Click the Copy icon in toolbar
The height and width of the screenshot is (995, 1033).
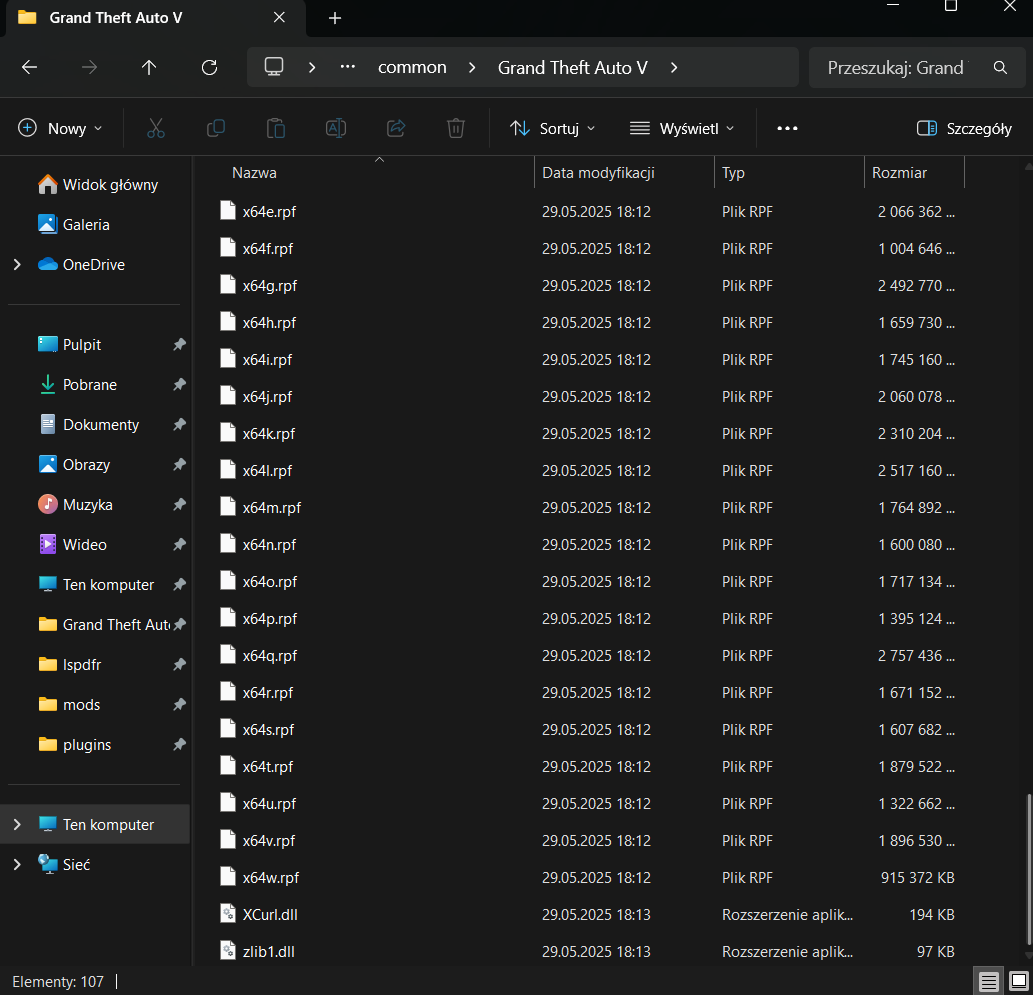pos(215,128)
